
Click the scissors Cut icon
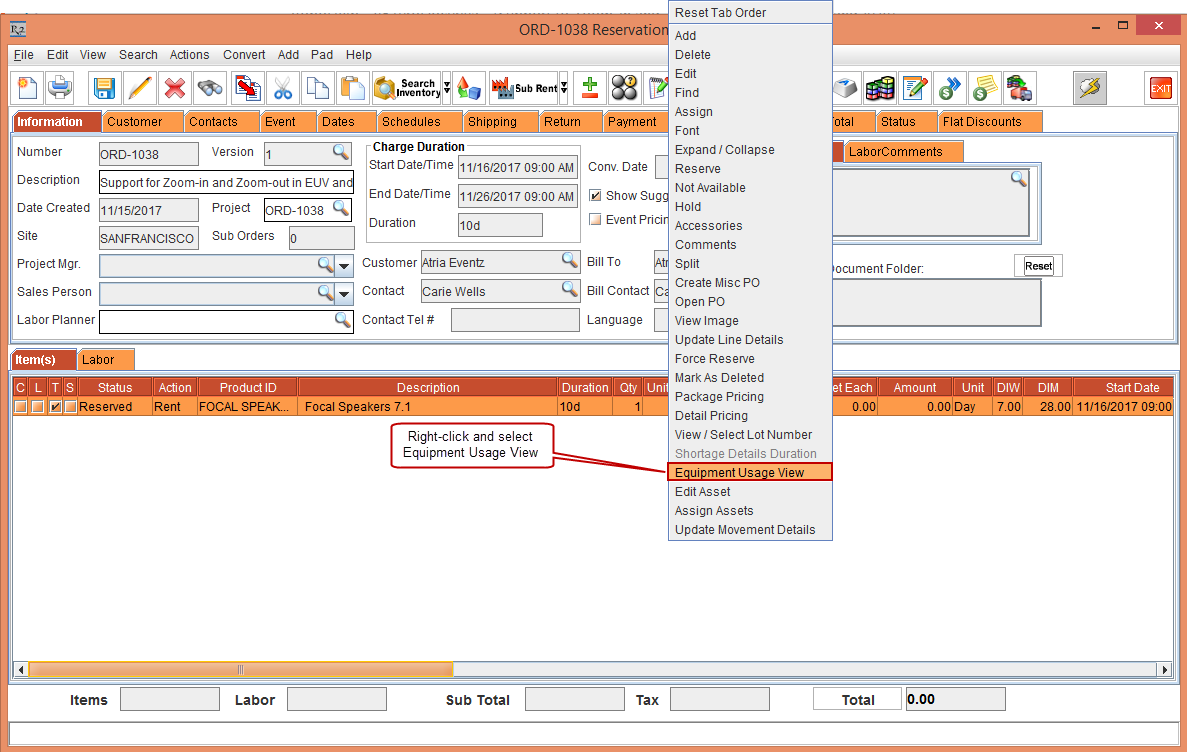coord(283,88)
